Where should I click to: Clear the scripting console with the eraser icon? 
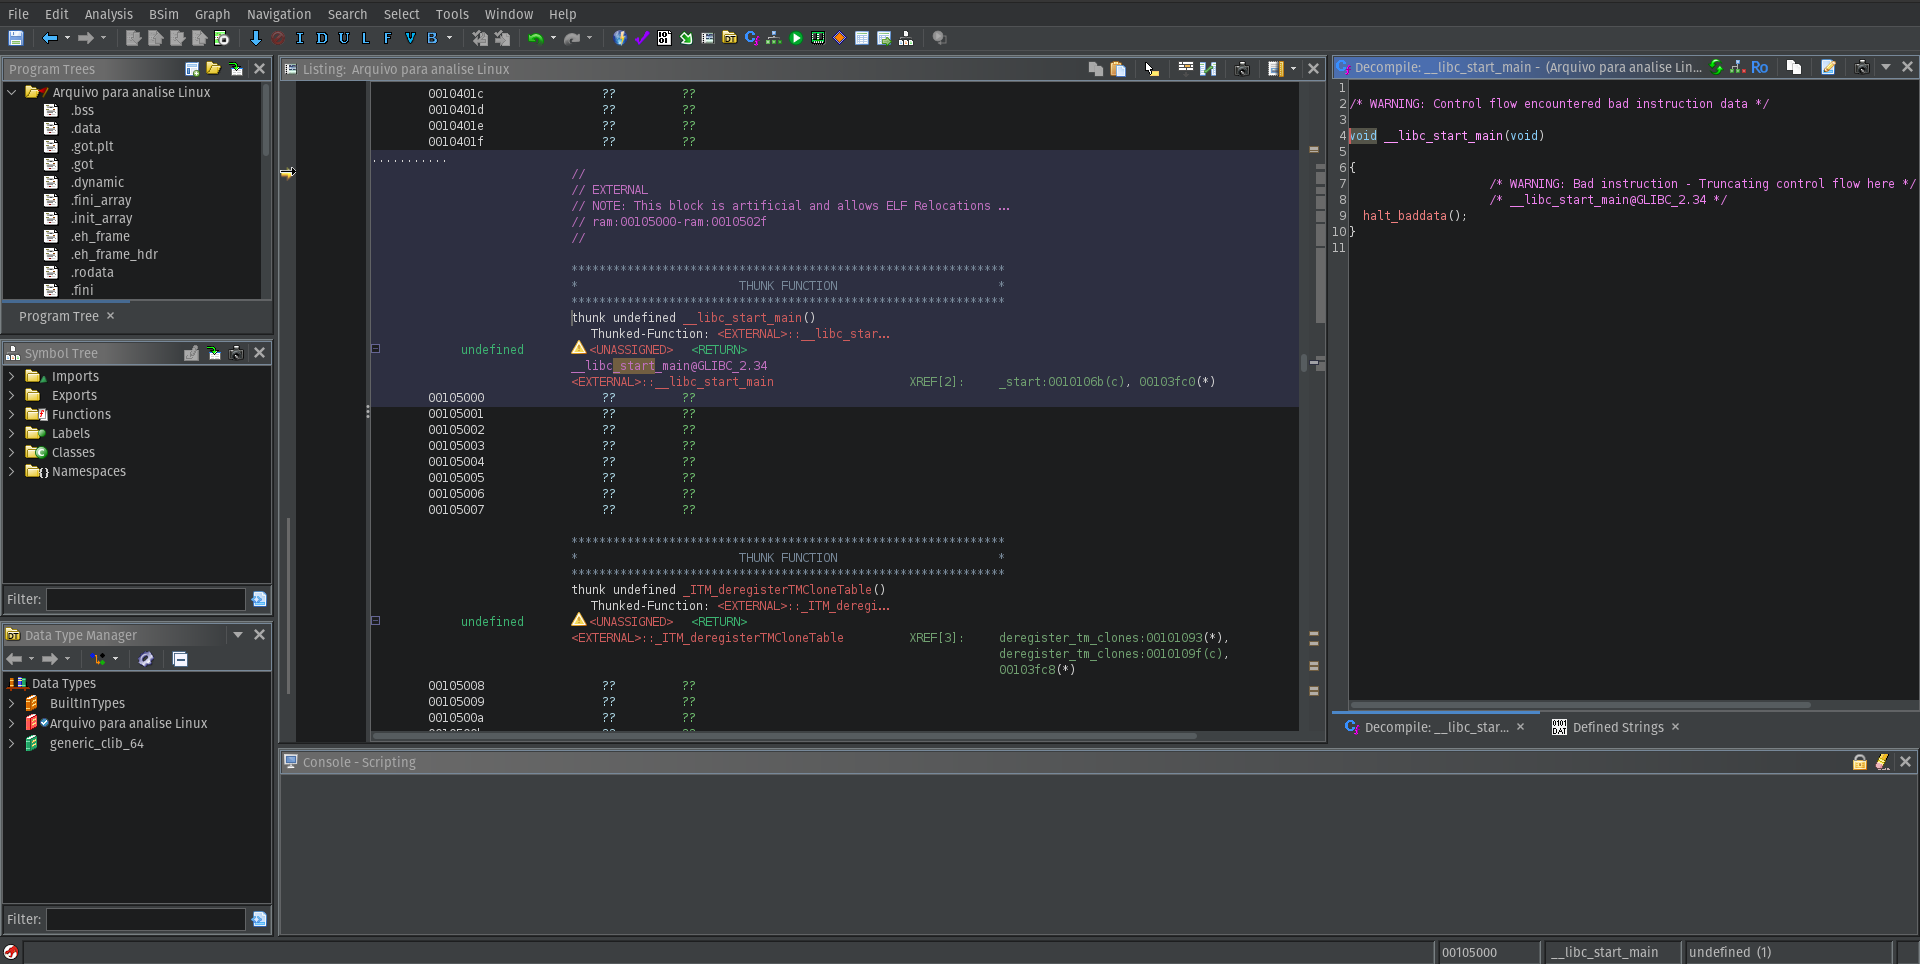click(x=1883, y=762)
